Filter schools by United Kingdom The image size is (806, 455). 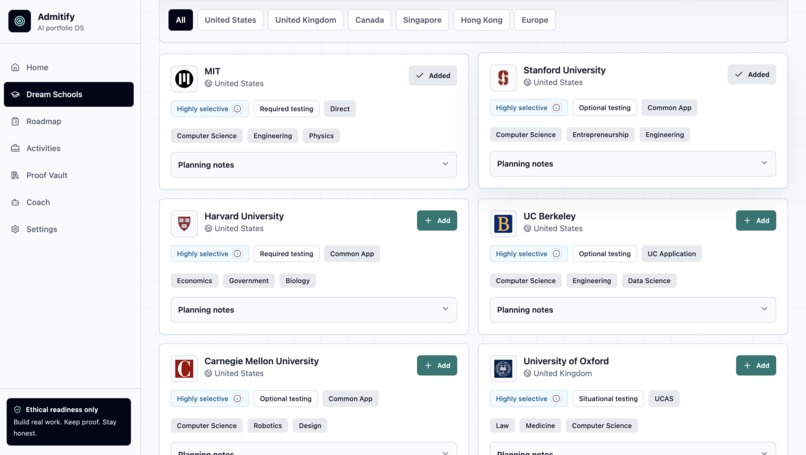pyautogui.click(x=305, y=20)
